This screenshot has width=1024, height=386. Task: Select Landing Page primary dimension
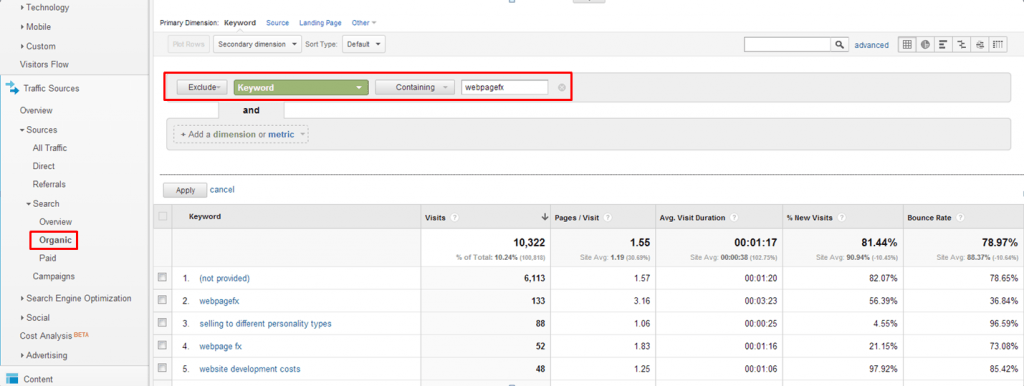320,23
